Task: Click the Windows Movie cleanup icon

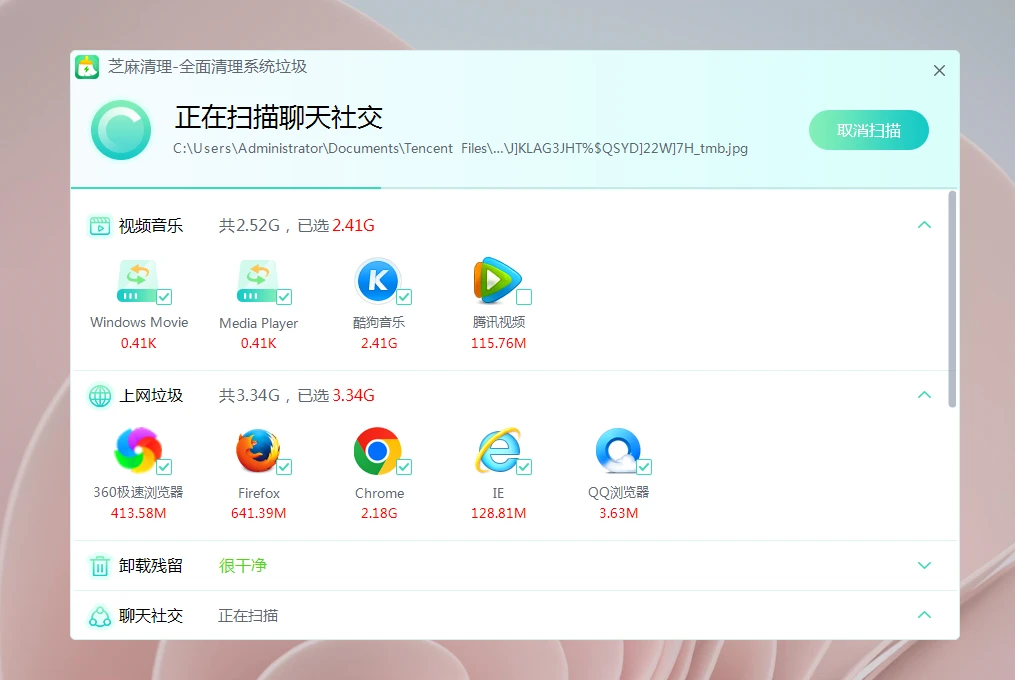Action: pyautogui.click(x=137, y=282)
